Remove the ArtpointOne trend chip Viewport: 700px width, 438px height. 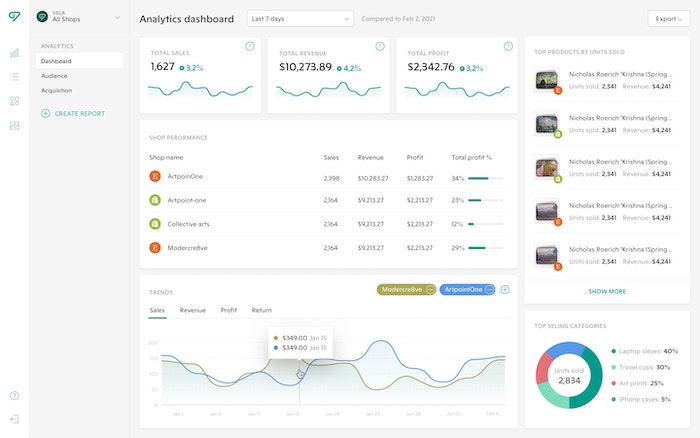[489, 290]
